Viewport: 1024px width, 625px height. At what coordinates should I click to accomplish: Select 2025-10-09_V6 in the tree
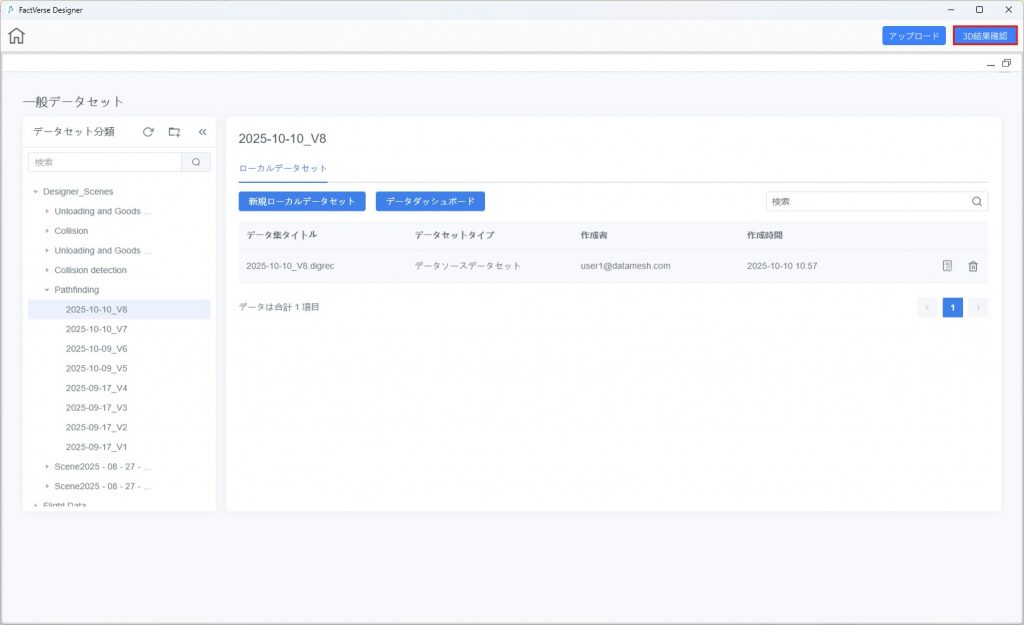(x=96, y=349)
